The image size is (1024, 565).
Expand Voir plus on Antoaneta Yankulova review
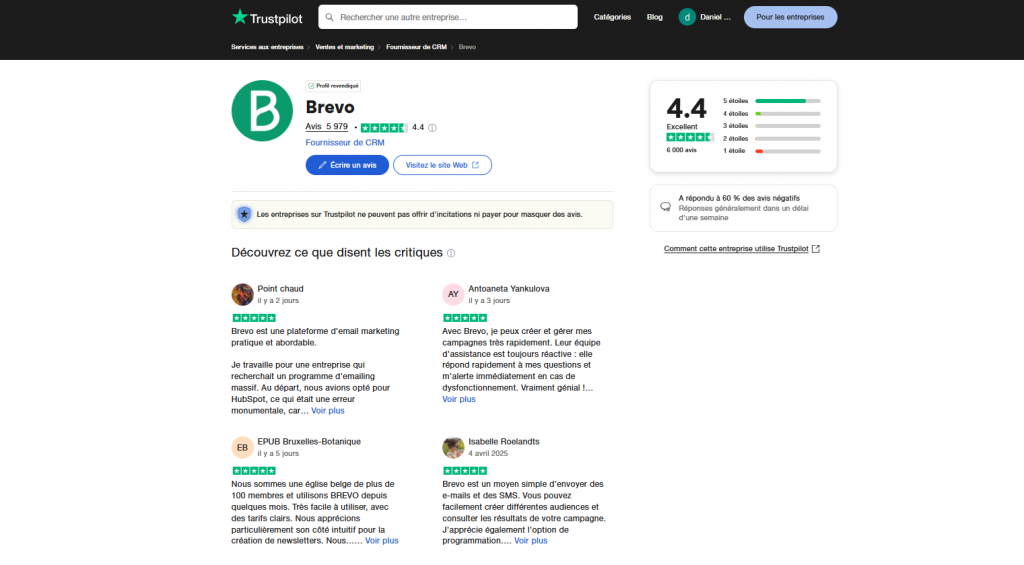coord(458,399)
